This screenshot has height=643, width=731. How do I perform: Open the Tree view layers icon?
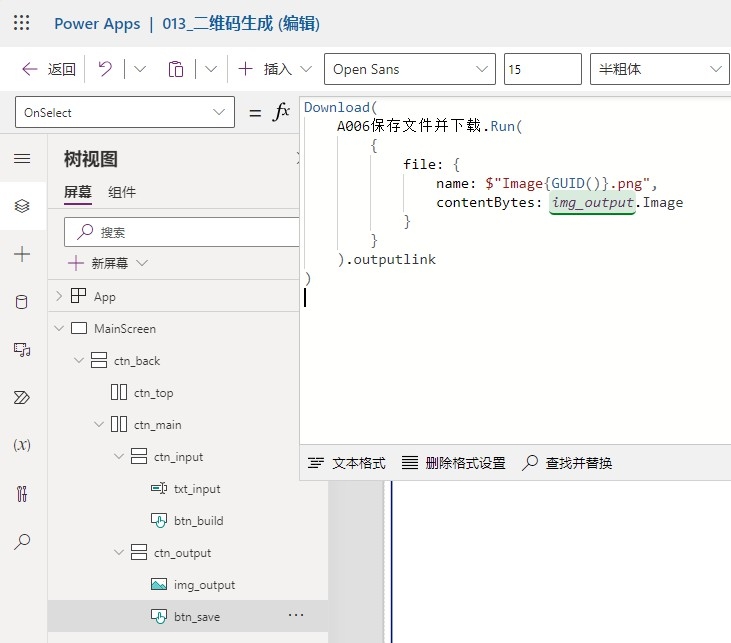pyautogui.click(x=22, y=206)
